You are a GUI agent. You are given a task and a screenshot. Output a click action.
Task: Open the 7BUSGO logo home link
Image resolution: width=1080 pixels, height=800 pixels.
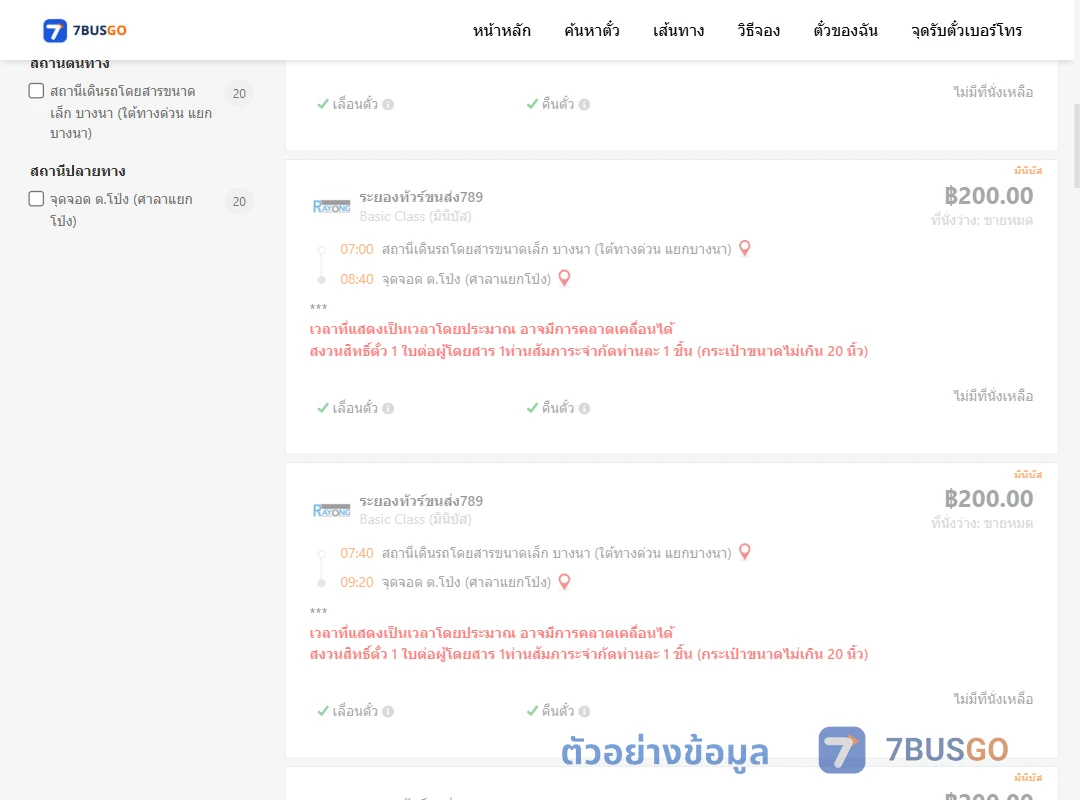point(85,30)
